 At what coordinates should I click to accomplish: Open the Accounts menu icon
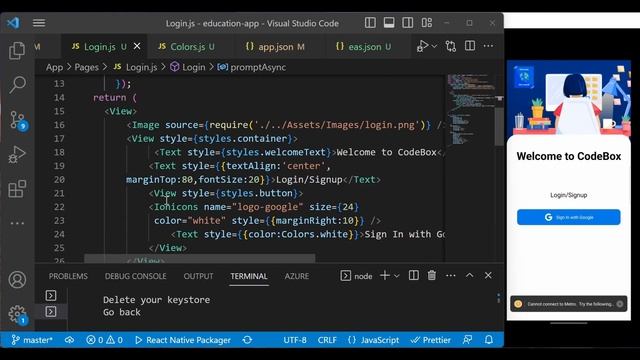[17, 280]
